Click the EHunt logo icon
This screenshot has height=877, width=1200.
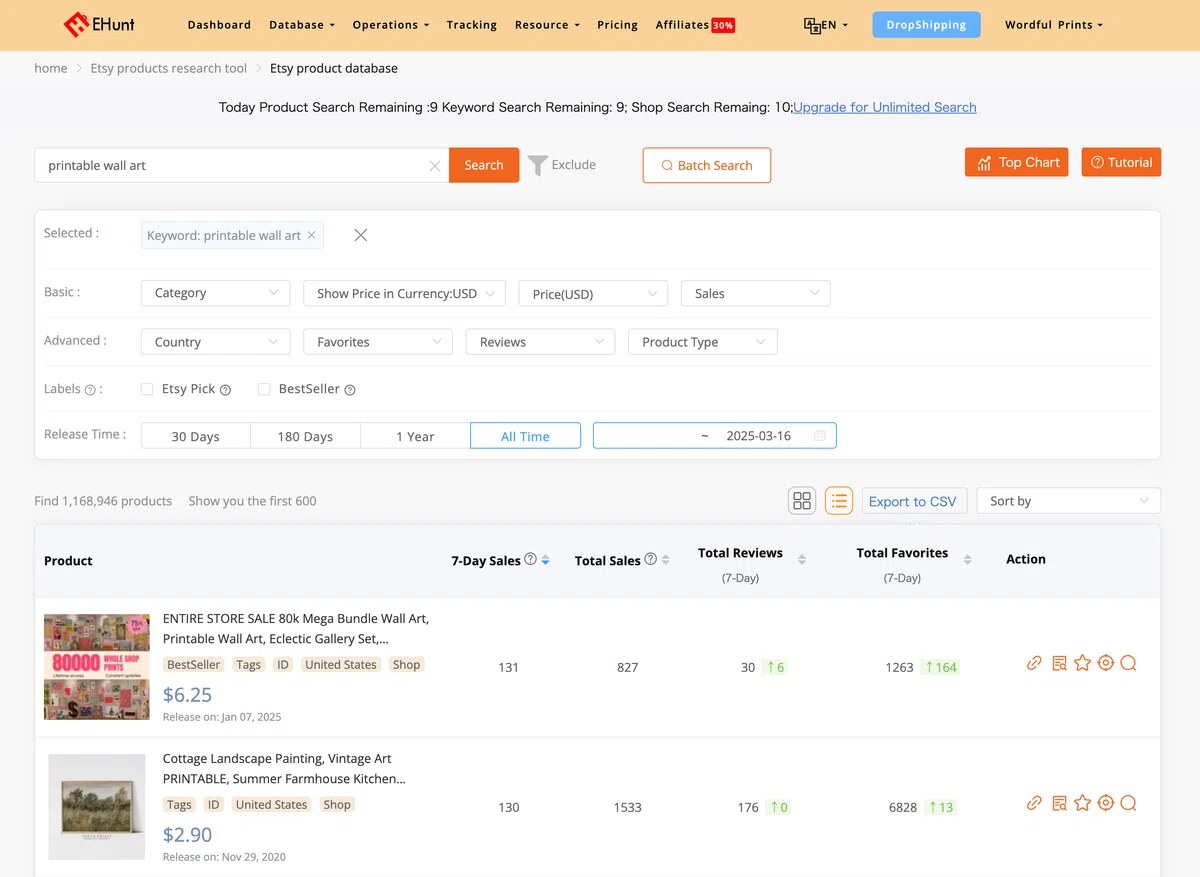coord(75,24)
